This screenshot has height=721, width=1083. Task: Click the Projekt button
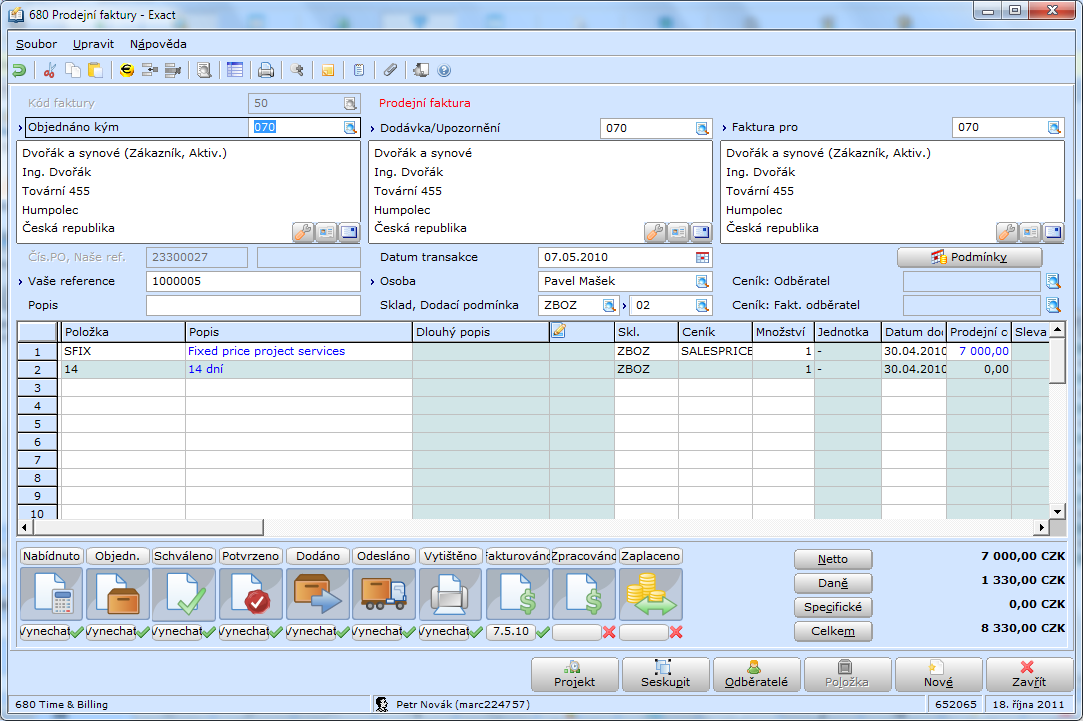tap(575, 675)
